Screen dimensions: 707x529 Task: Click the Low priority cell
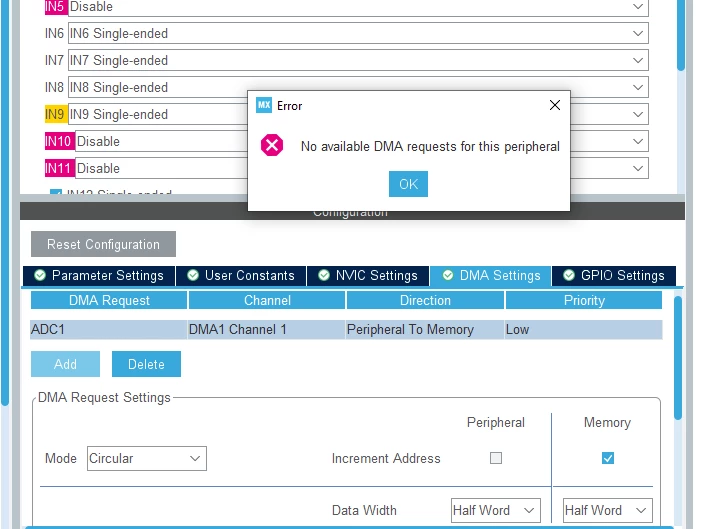coord(583,330)
